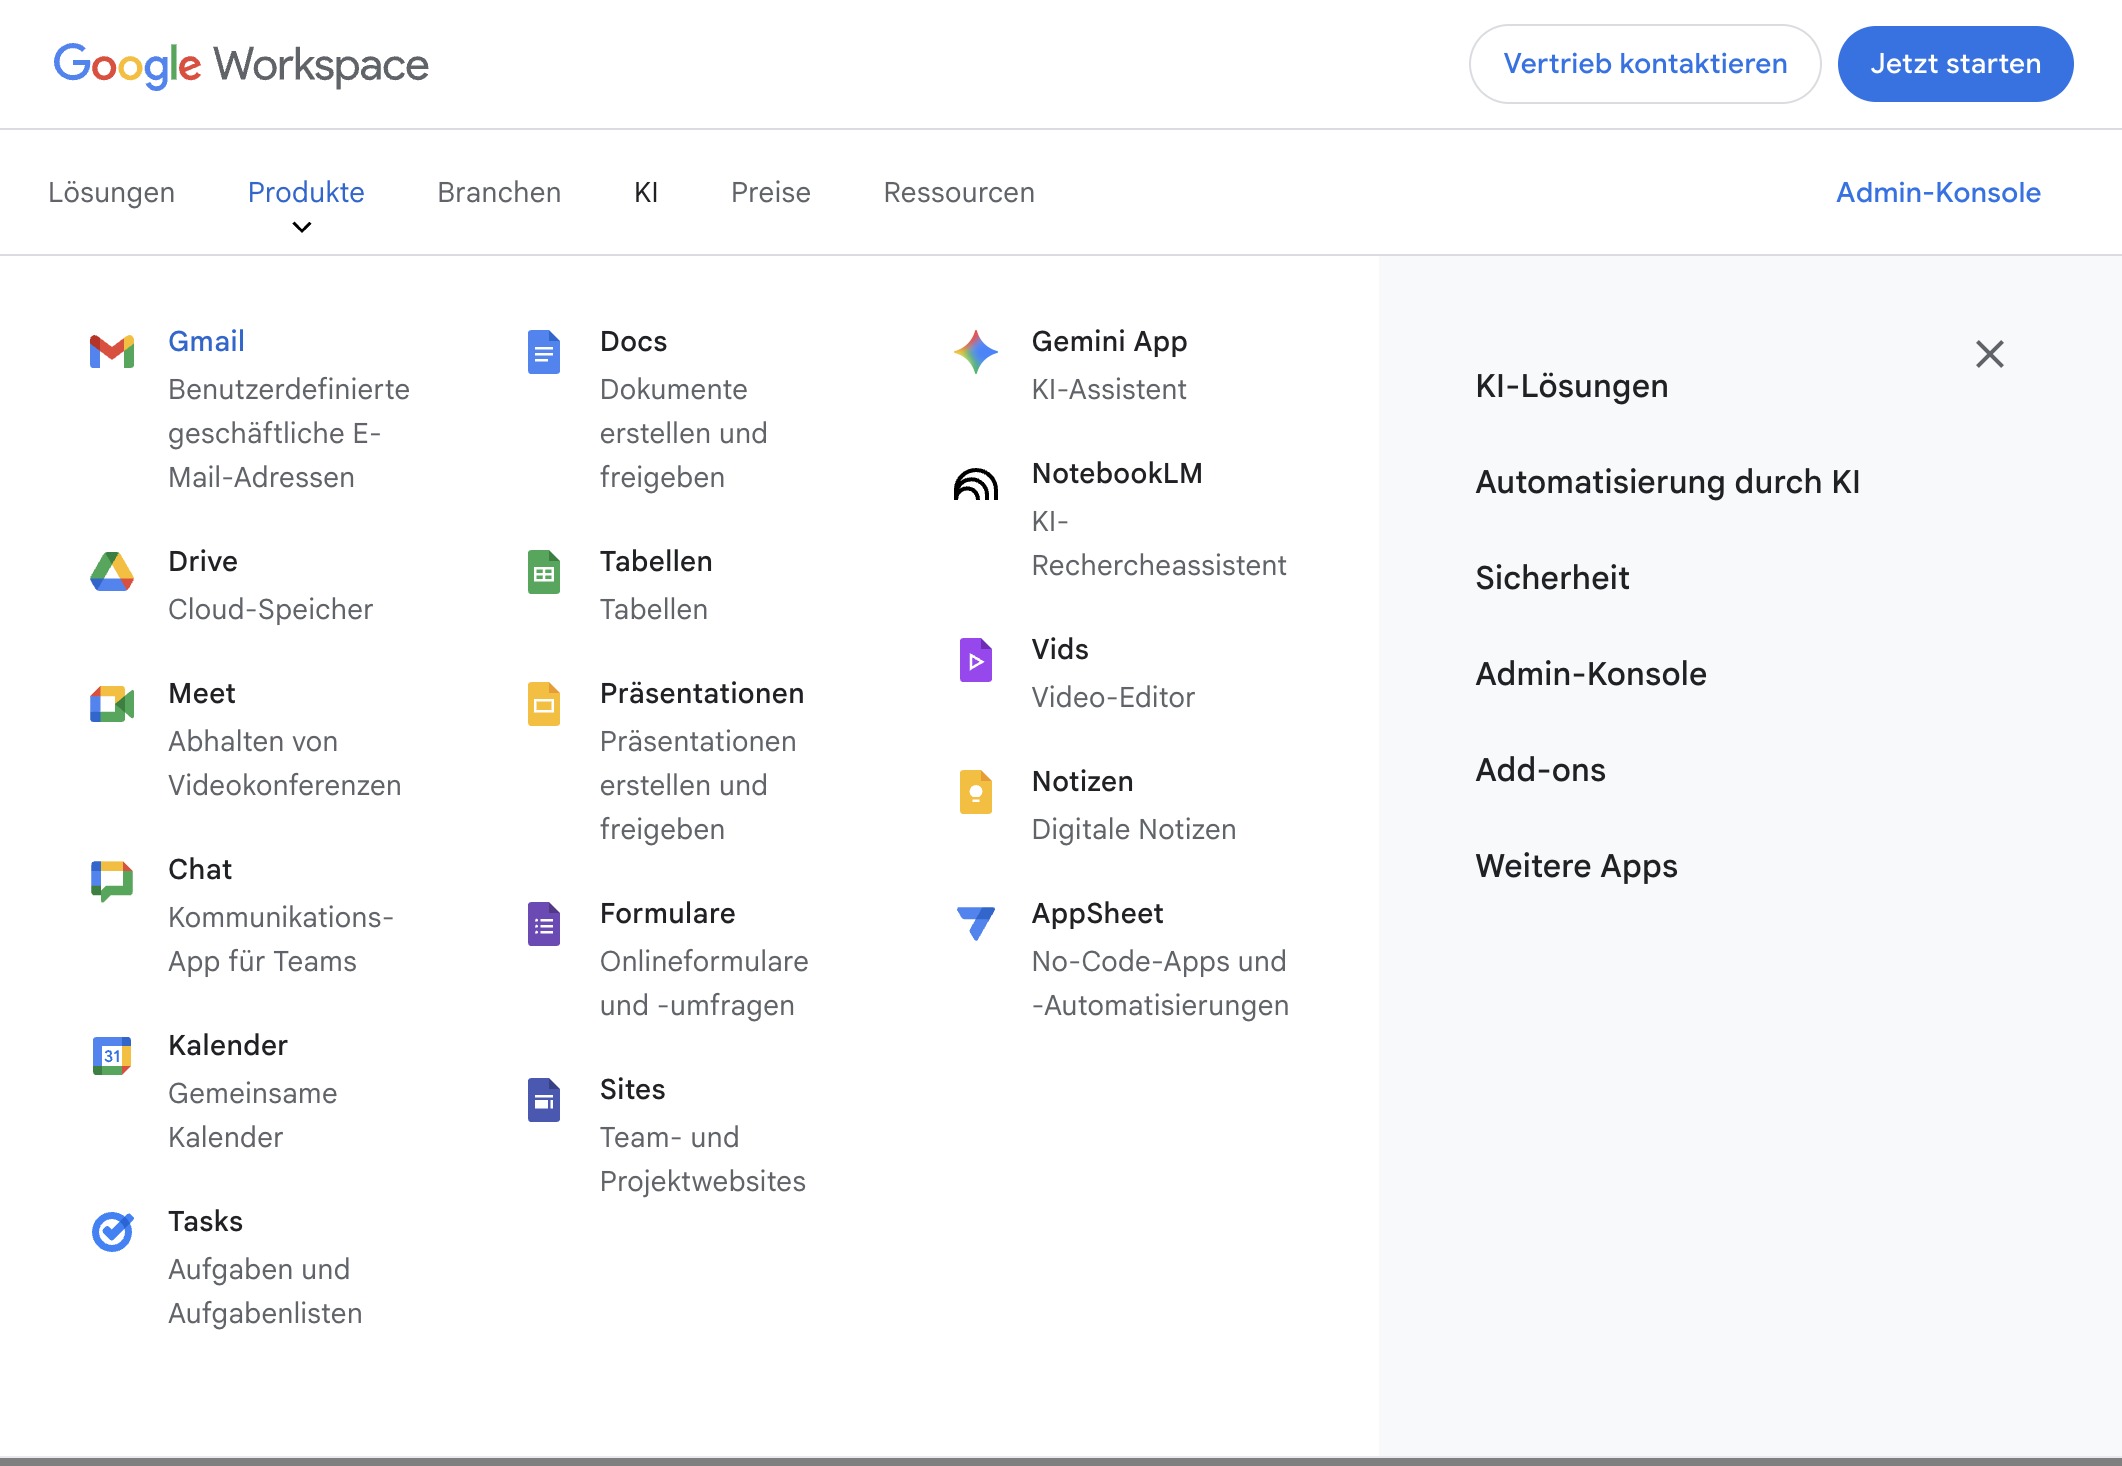Open the Gemini App link
The image size is (2122, 1466).
[1109, 341]
